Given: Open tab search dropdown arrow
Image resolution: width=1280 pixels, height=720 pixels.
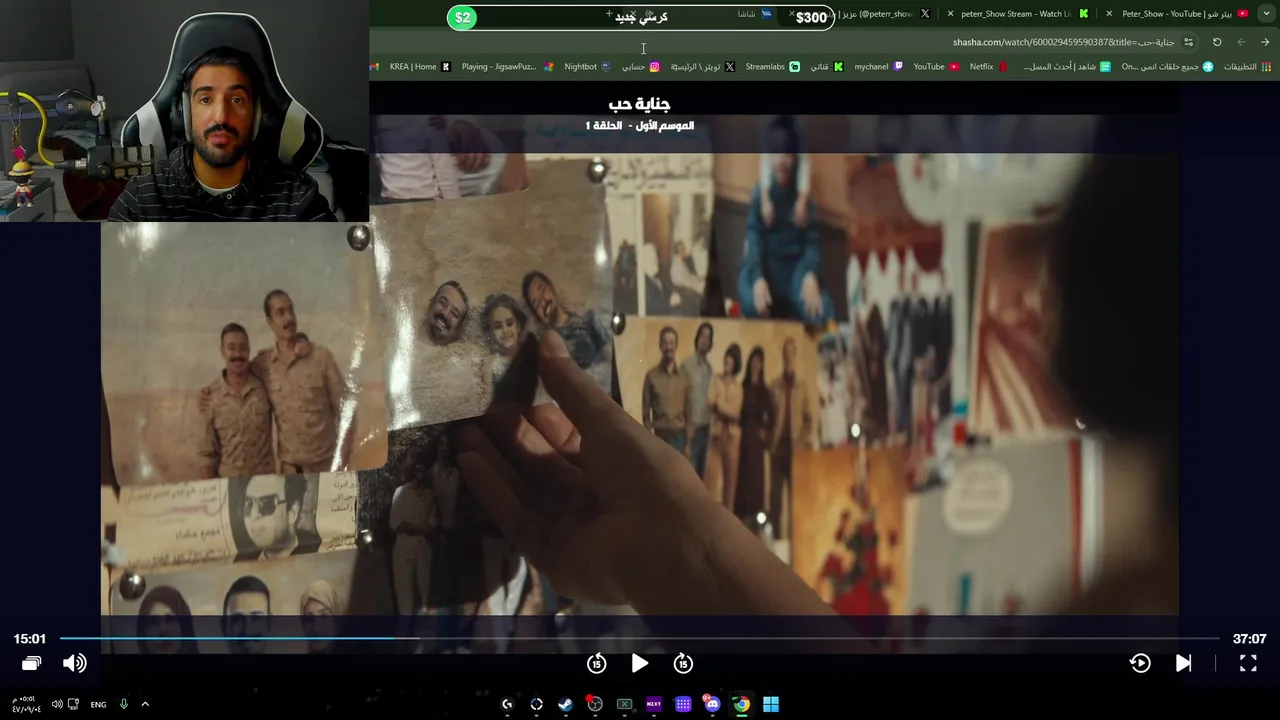Looking at the screenshot, I should pyautogui.click(x=1266, y=14).
